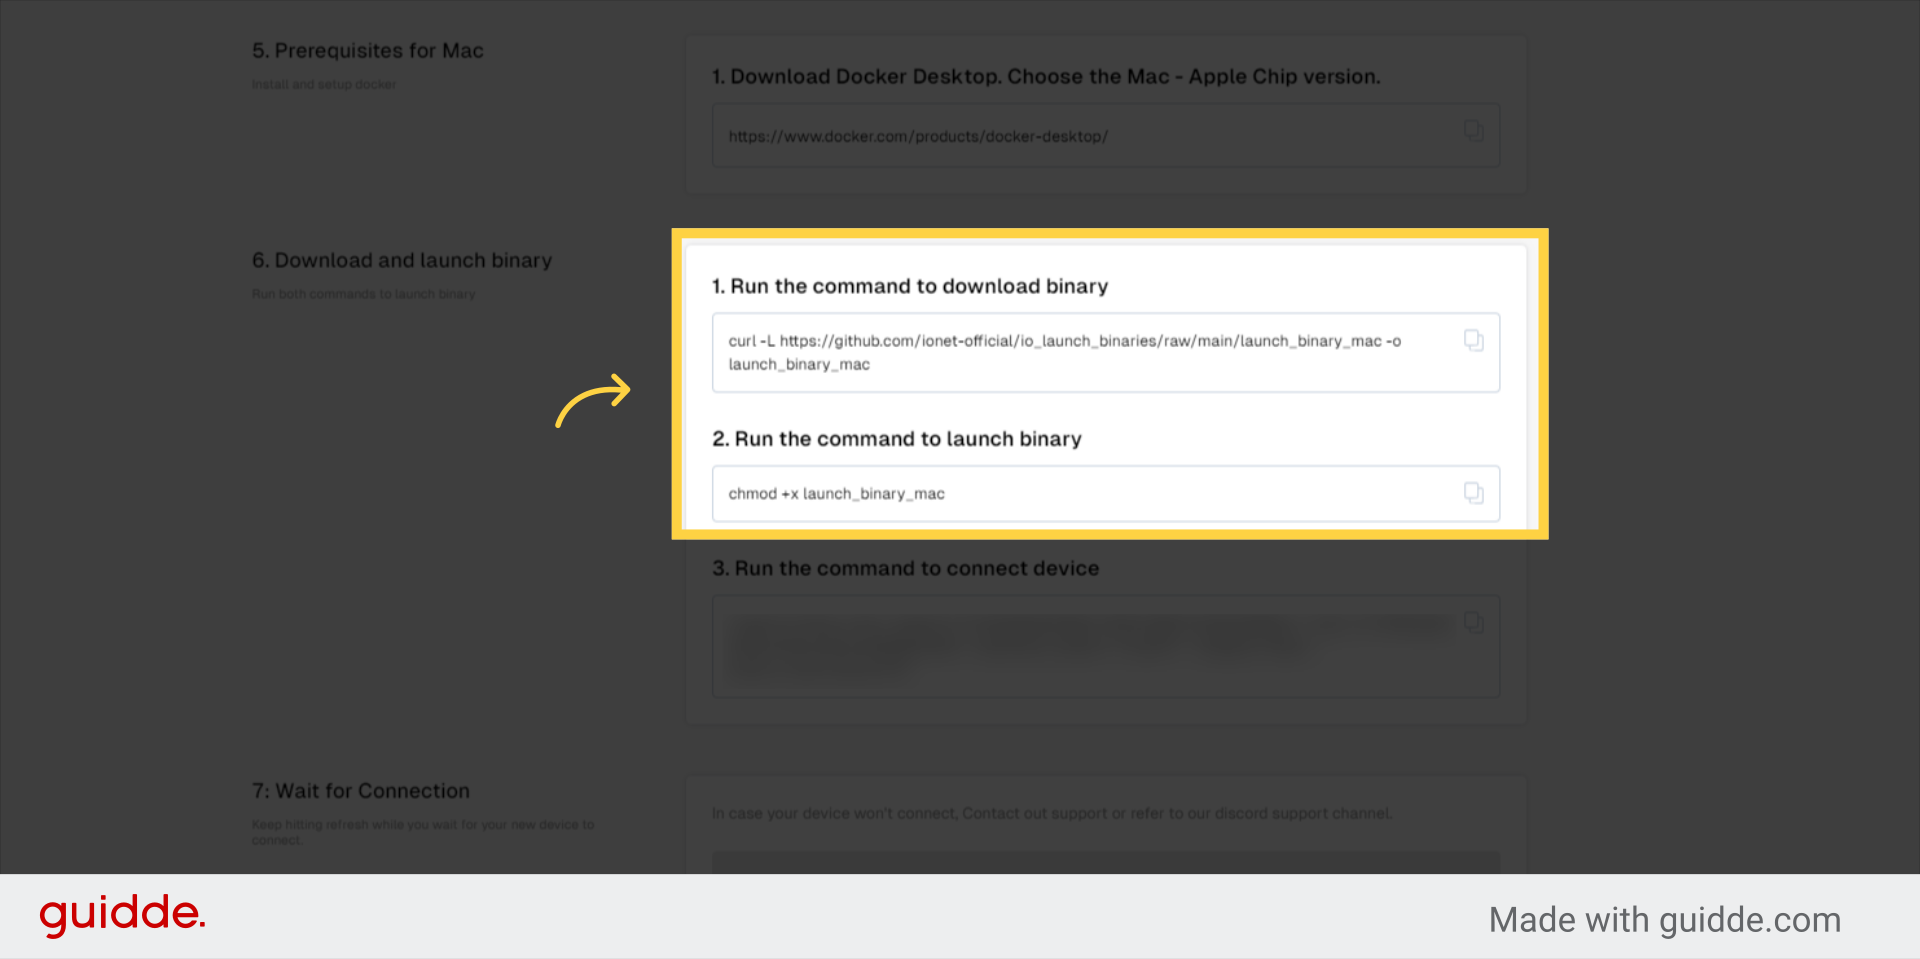Copy the chmod launch binary command
This screenshot has height=959, width=1920.
pyautogui.click(x=1473, y=493)
